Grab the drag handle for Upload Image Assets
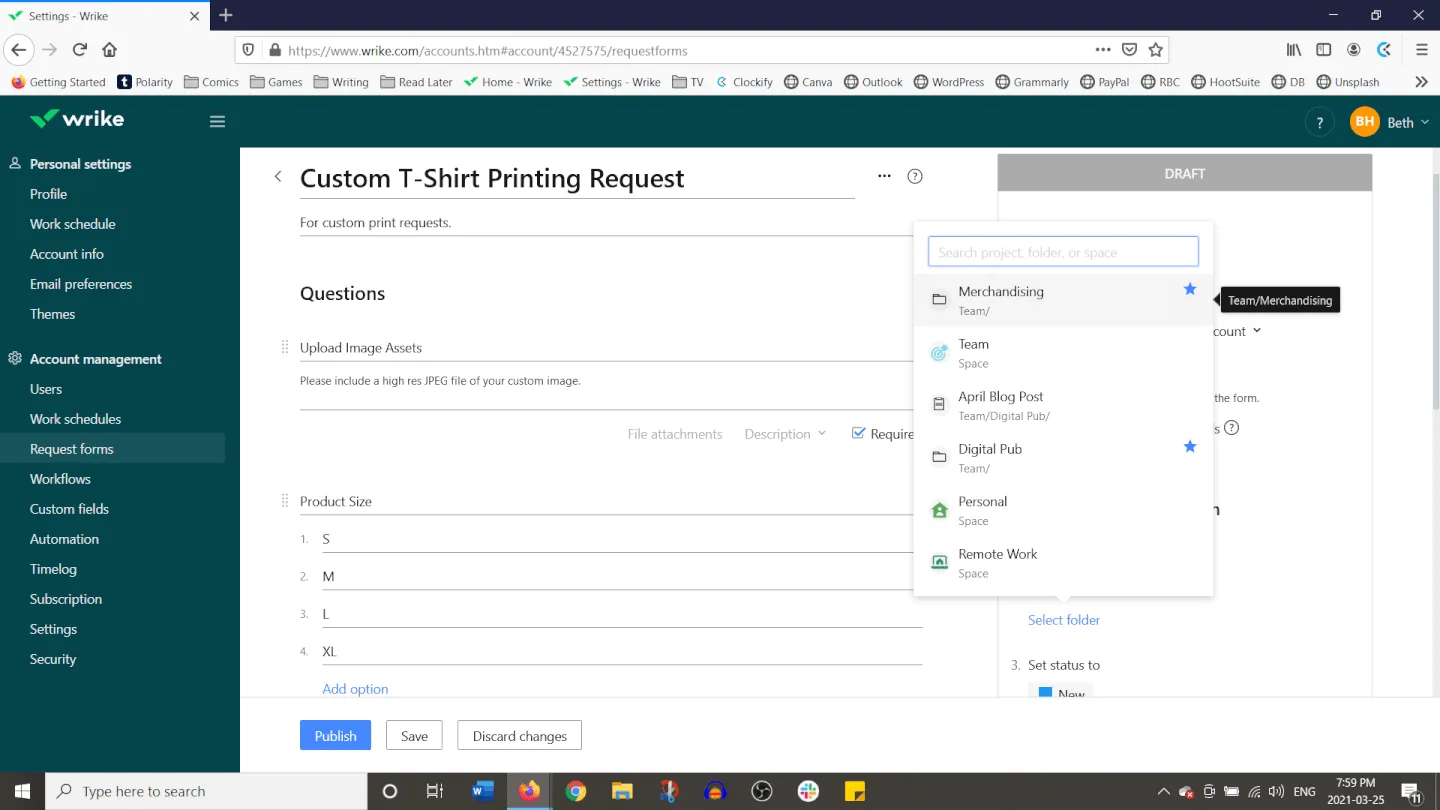1440x810 pixels. (x=285, y=347)
